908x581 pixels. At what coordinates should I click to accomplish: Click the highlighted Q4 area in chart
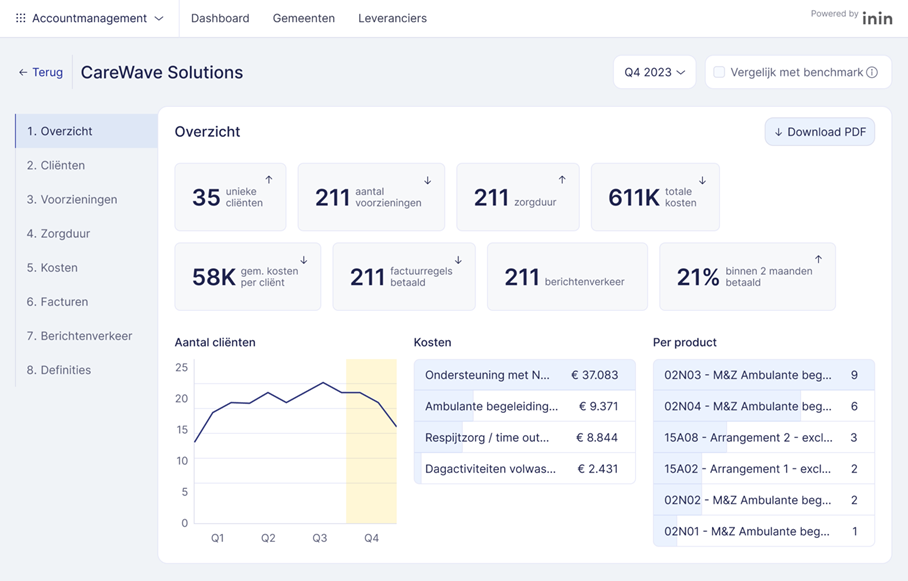coord(371,440)
